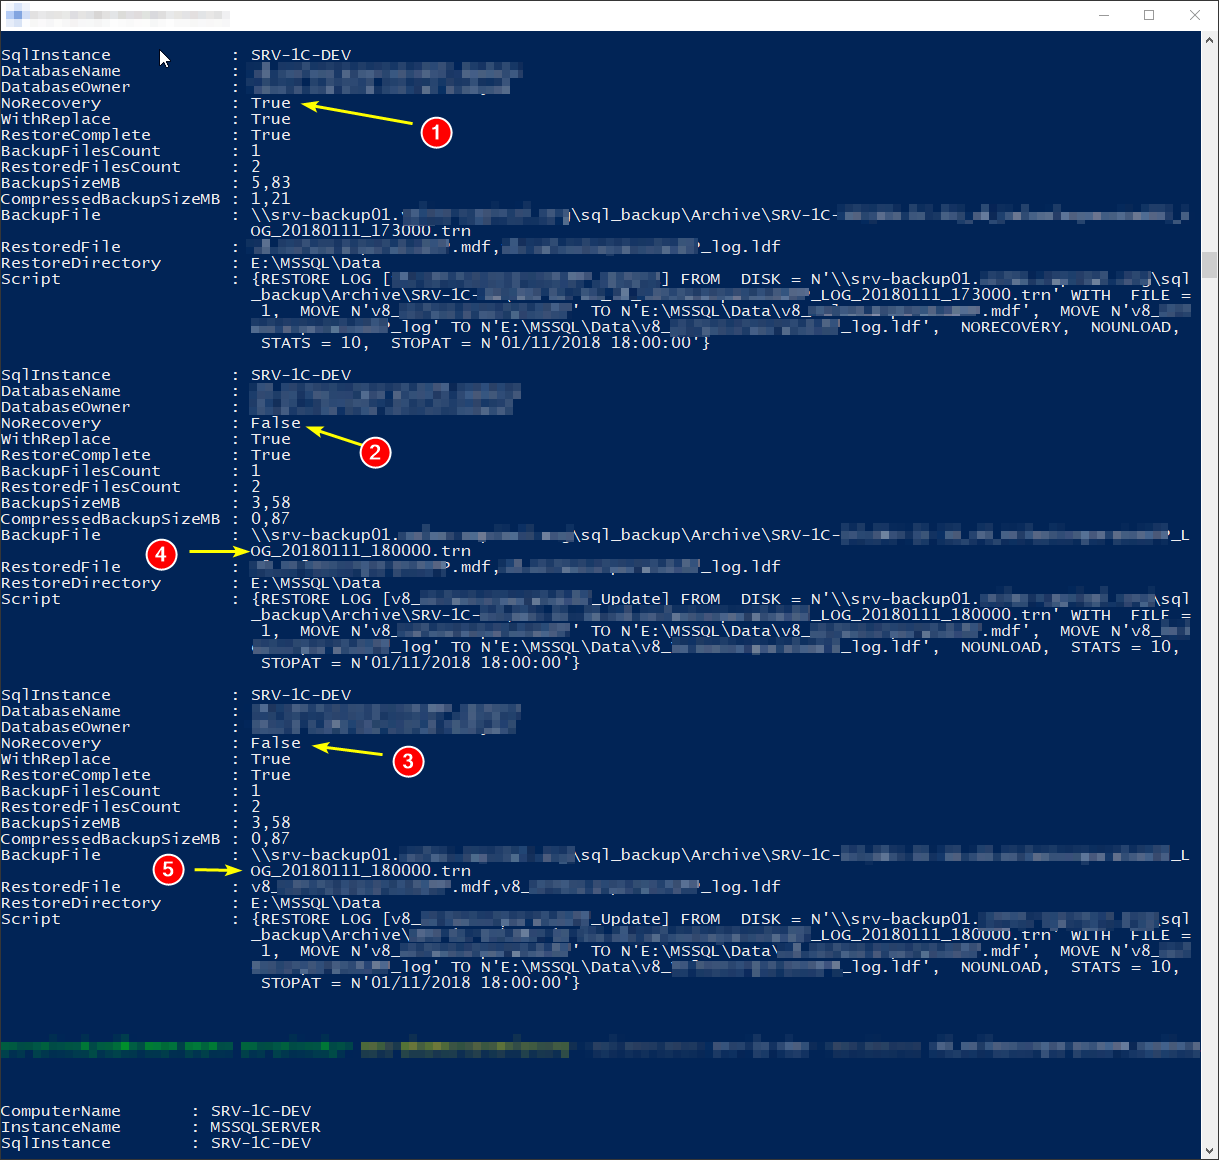Select the WithReplace True value in the third block
1219x1160 pixels.
click(x=270, y=758)
